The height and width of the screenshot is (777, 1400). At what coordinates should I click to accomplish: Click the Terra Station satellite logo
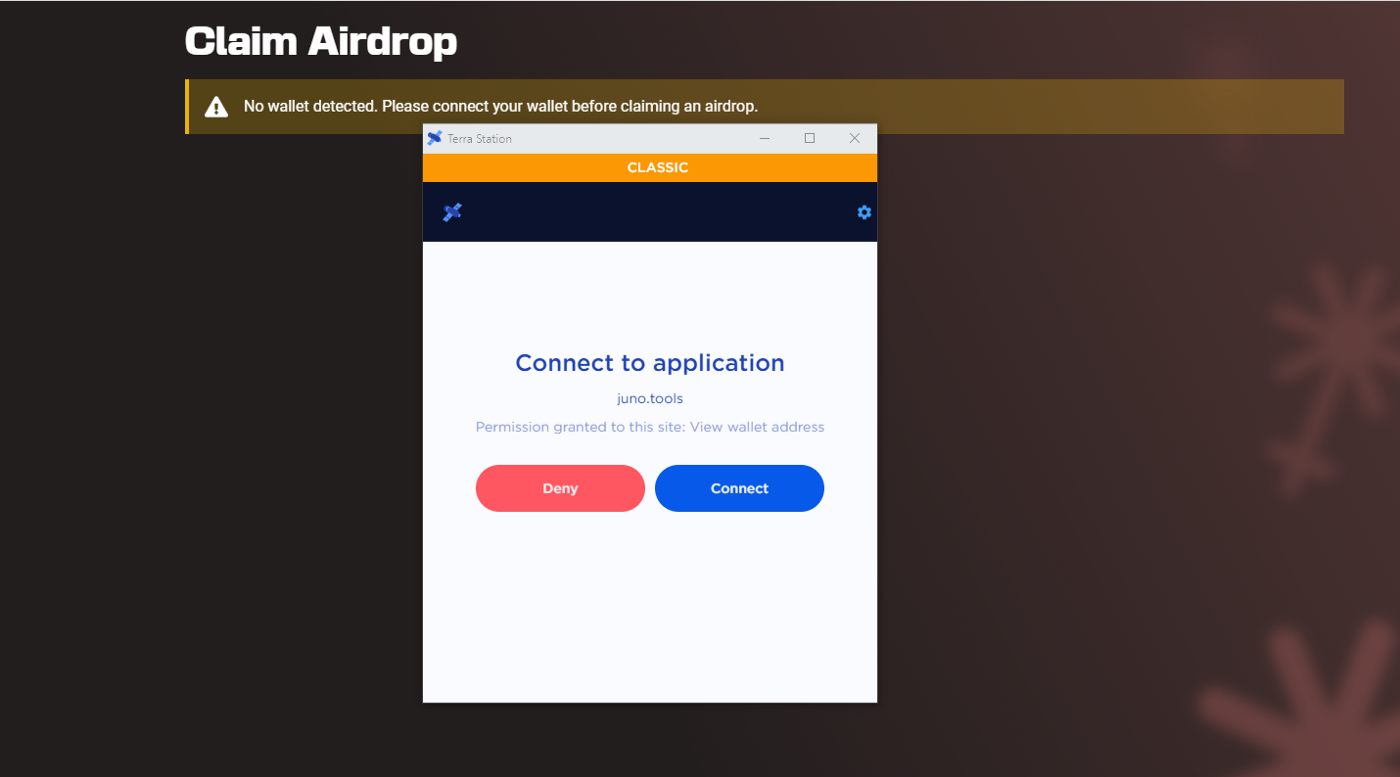click(452, 212)
